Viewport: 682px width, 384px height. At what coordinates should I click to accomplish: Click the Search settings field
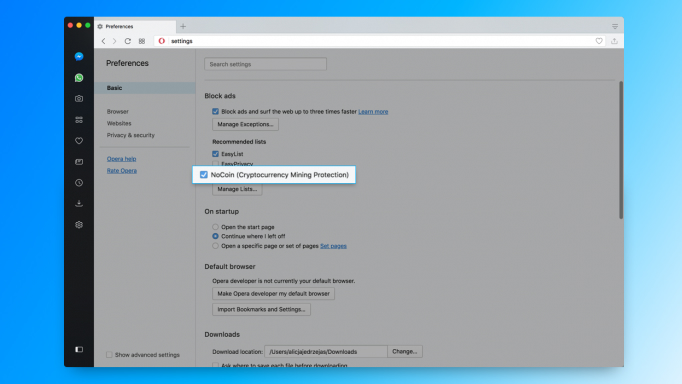point(265,64)
